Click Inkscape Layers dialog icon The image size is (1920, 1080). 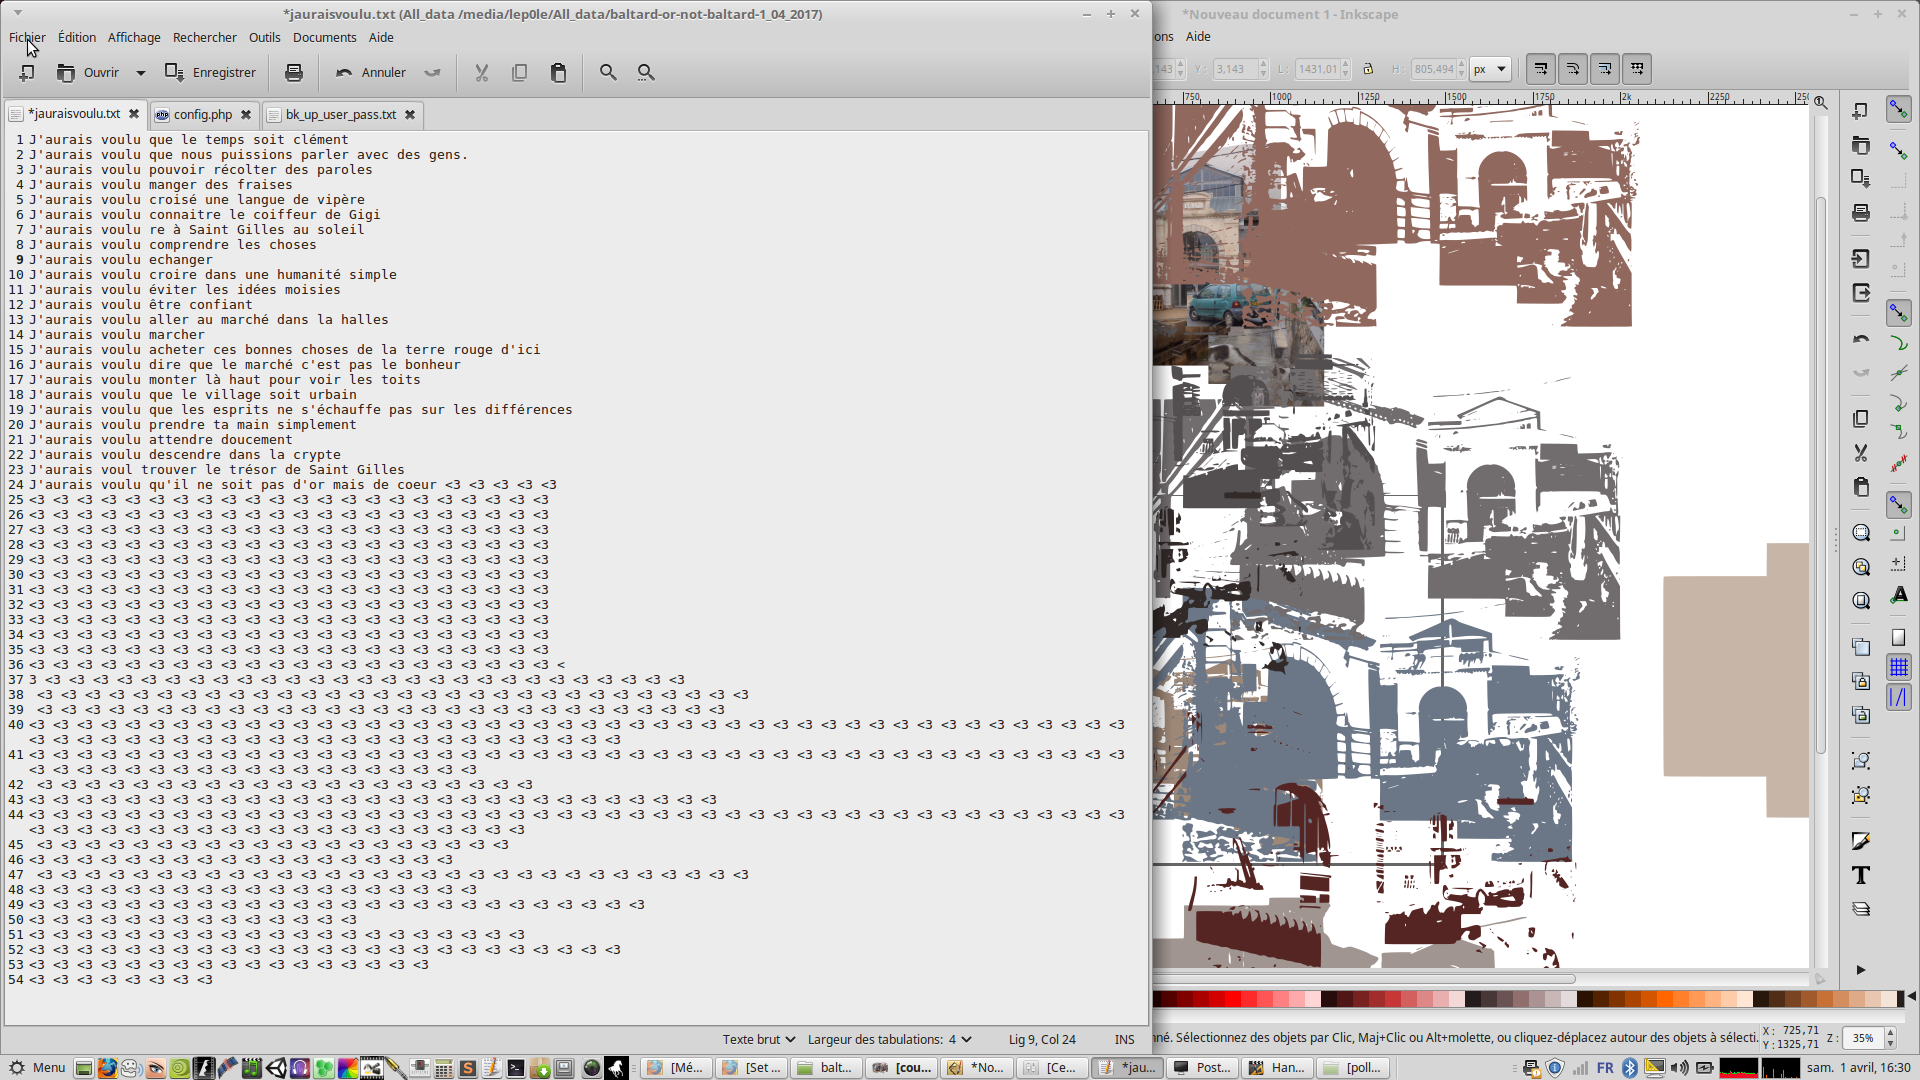1860,909
